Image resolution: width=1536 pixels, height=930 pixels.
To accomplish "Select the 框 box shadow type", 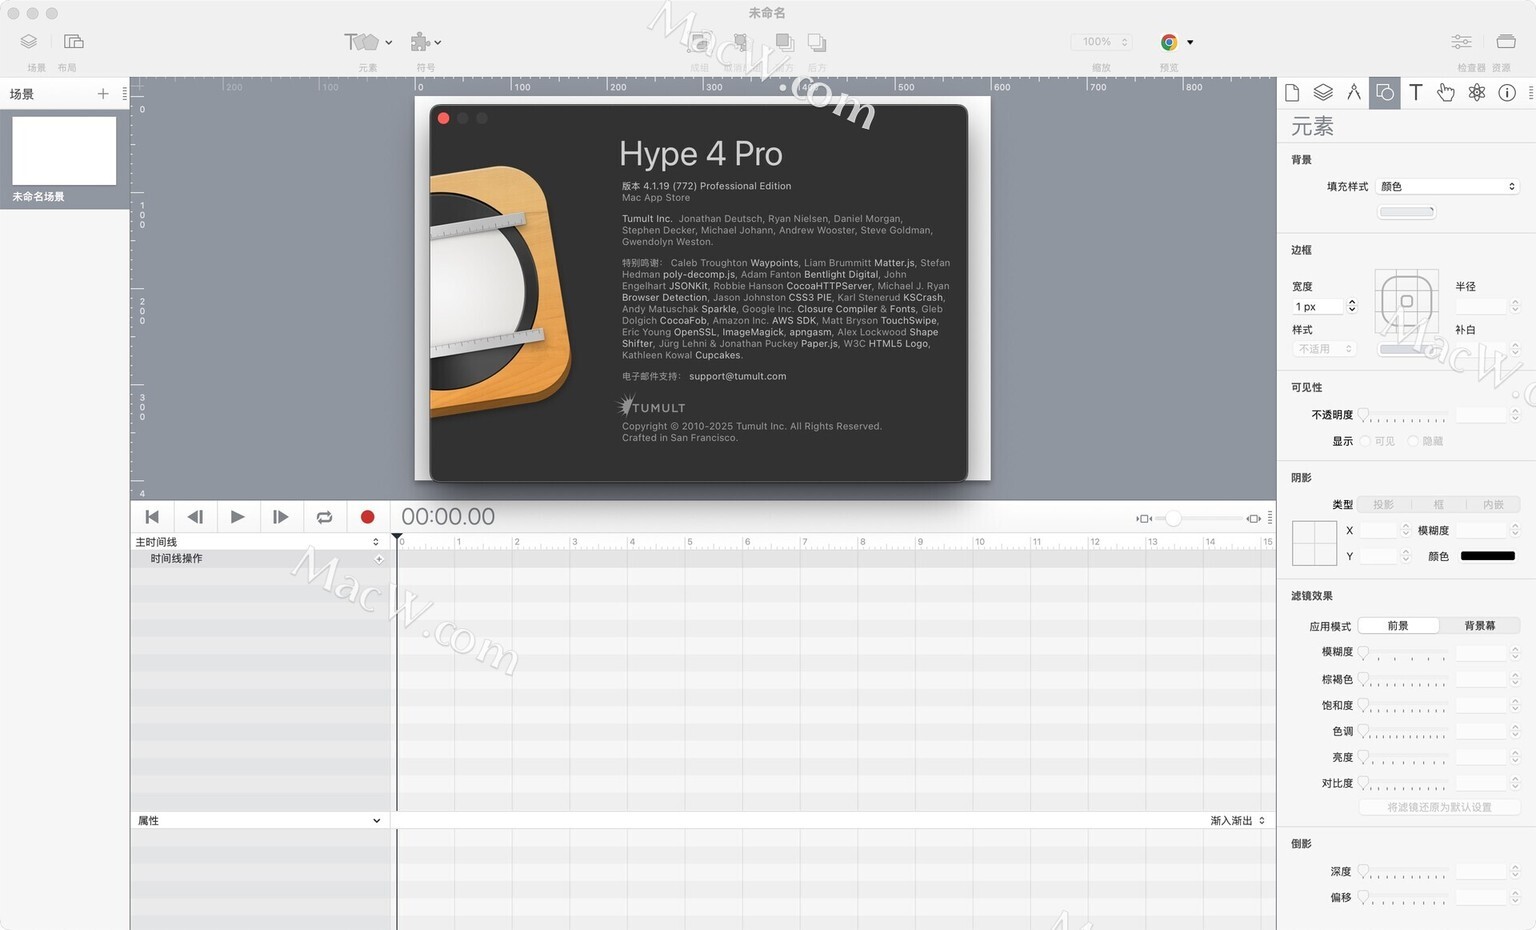I will (1438, 505).
